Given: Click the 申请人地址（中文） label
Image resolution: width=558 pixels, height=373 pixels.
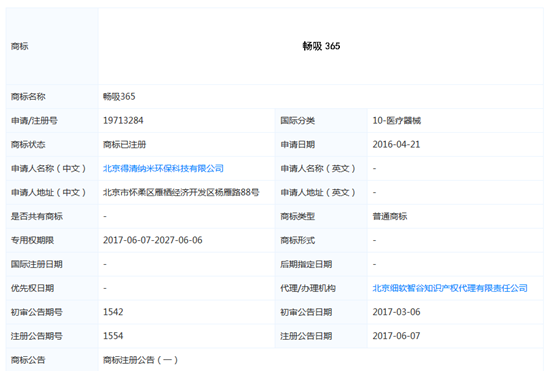Looking at the screenshot, I should click(x=49, y=192).
